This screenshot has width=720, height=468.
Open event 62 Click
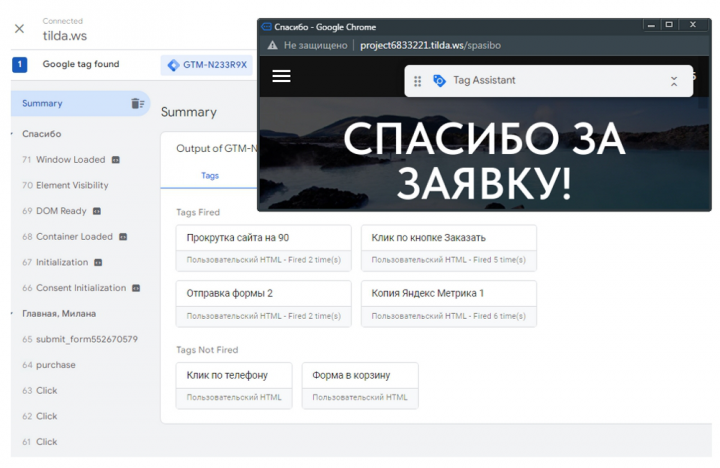pyautogui.click(x=39, y=417)
